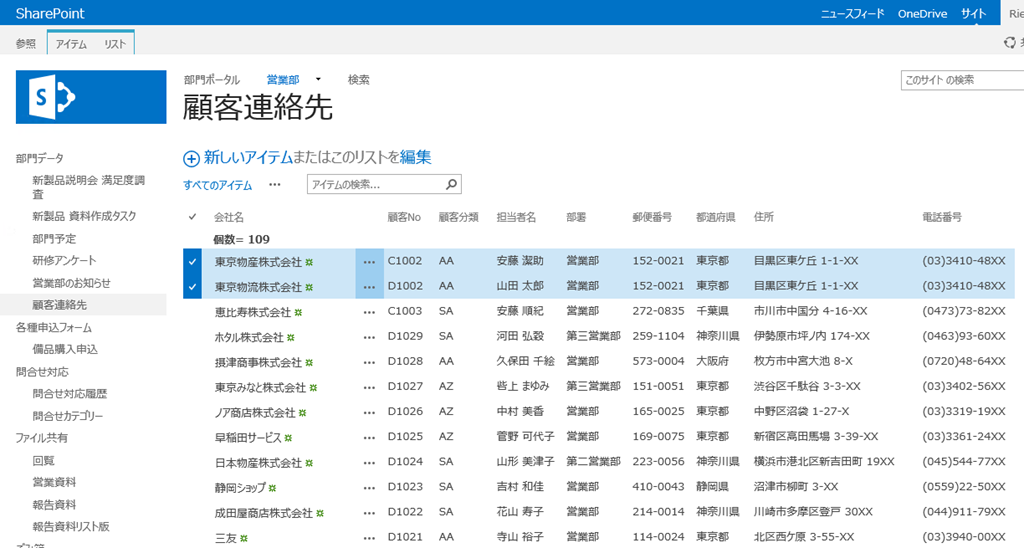Image resolution: width=1024 pixels, height=548 pixels.
Task: Open 新製品 資料作成タスク in left navigation
Action: [x=84, y=216]
